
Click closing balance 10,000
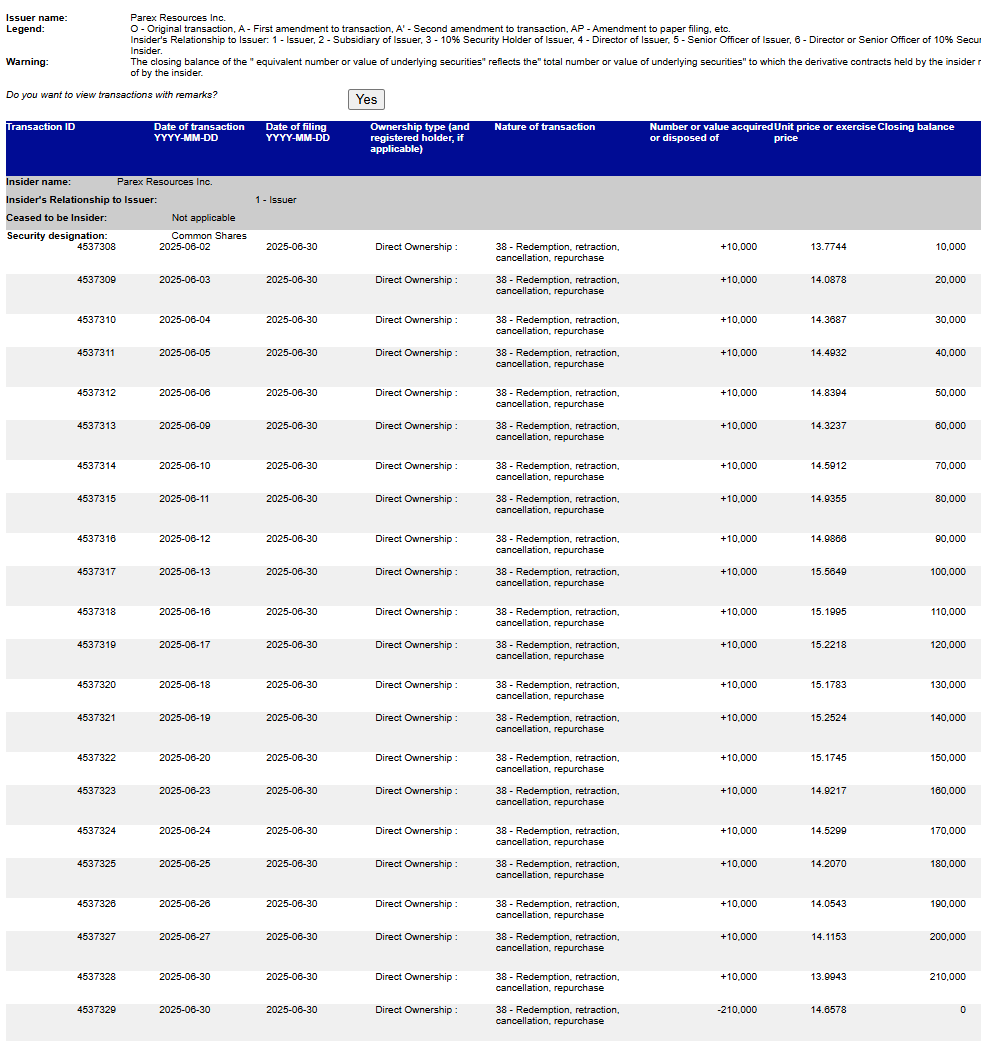(x=950, y=247)
